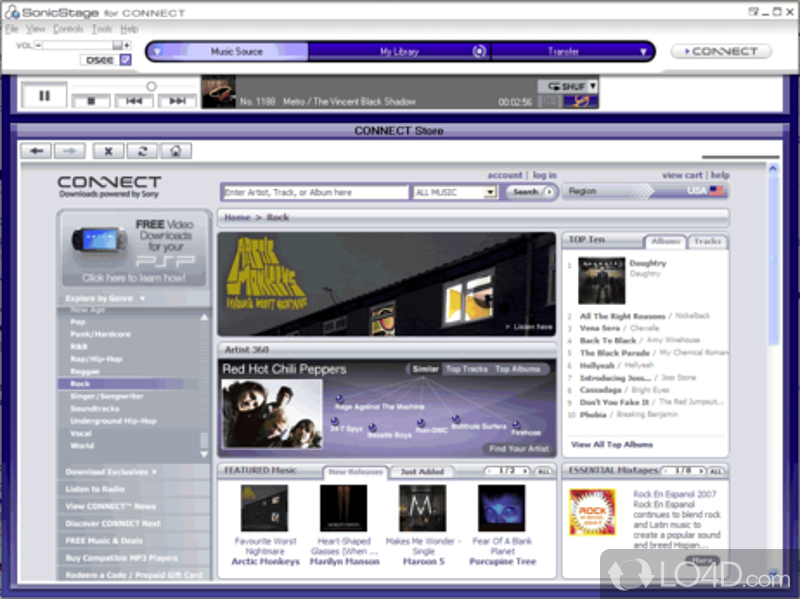Skip to the previous track
The width and height of the screenshot is (800, 599).
[x=134, y=101]
